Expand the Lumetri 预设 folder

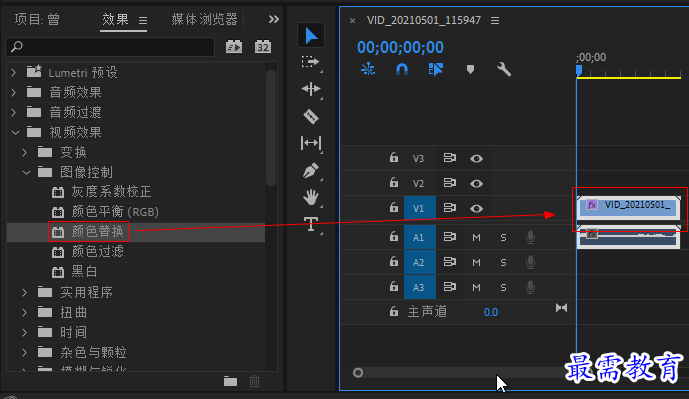pyautogui.click(x=14, y=72)
